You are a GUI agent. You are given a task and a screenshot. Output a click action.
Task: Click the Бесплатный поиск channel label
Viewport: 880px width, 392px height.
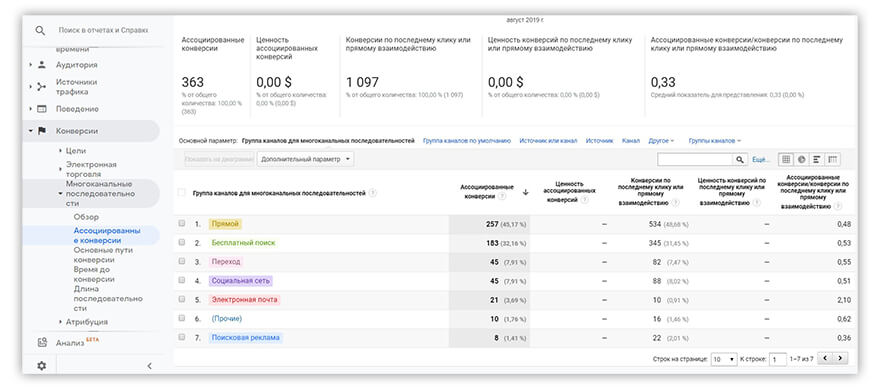243,243
